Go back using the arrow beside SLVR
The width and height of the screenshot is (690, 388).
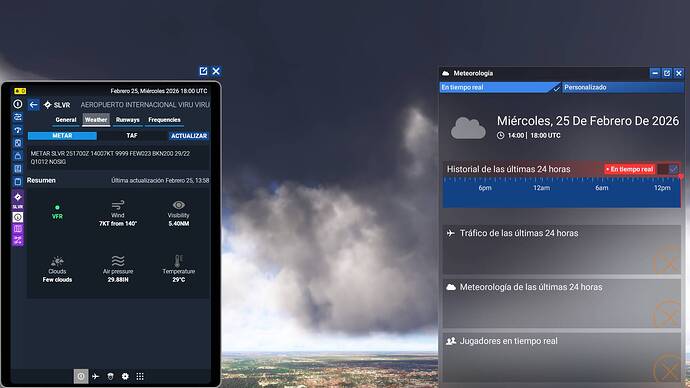(33, 105)
